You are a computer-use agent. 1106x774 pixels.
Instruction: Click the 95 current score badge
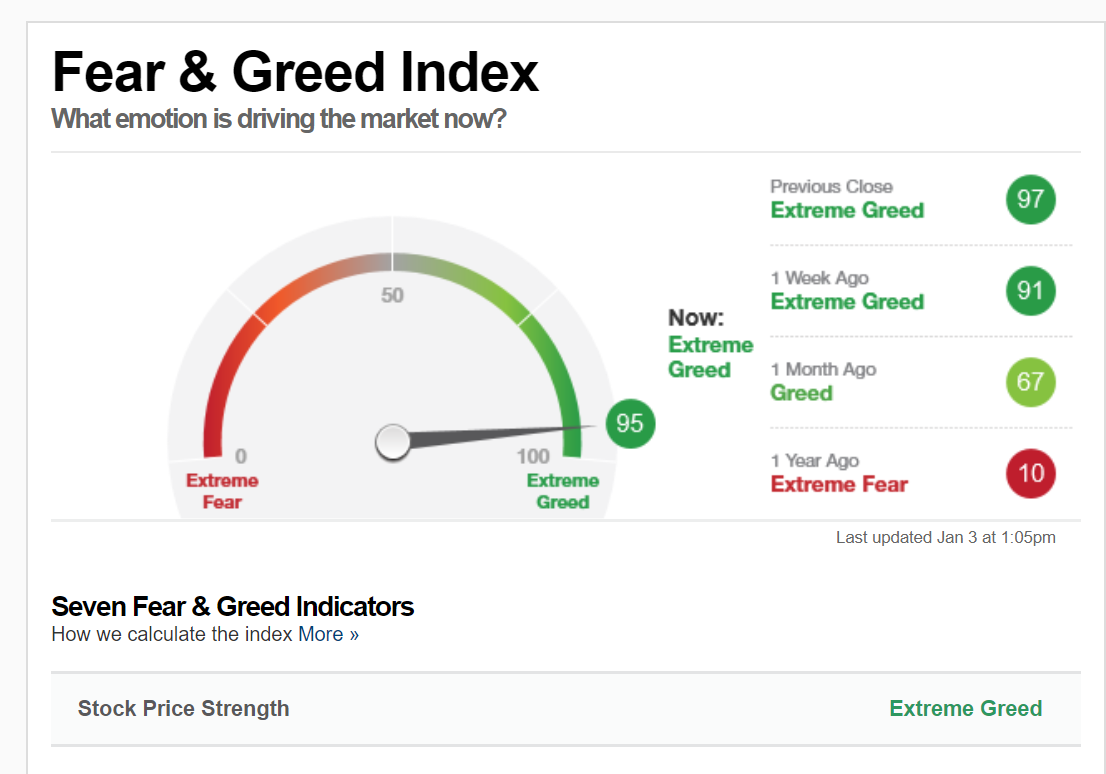click(629, 423)
